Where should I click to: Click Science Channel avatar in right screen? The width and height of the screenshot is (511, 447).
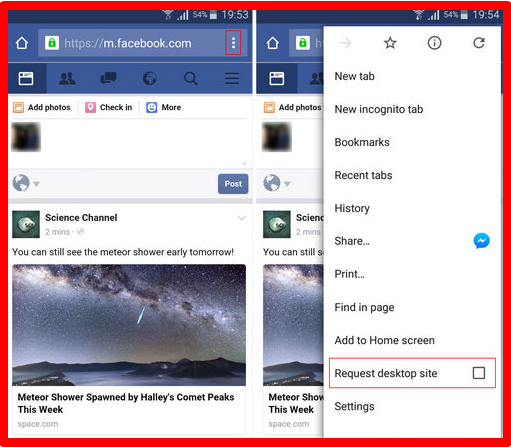tap(277, 224)
